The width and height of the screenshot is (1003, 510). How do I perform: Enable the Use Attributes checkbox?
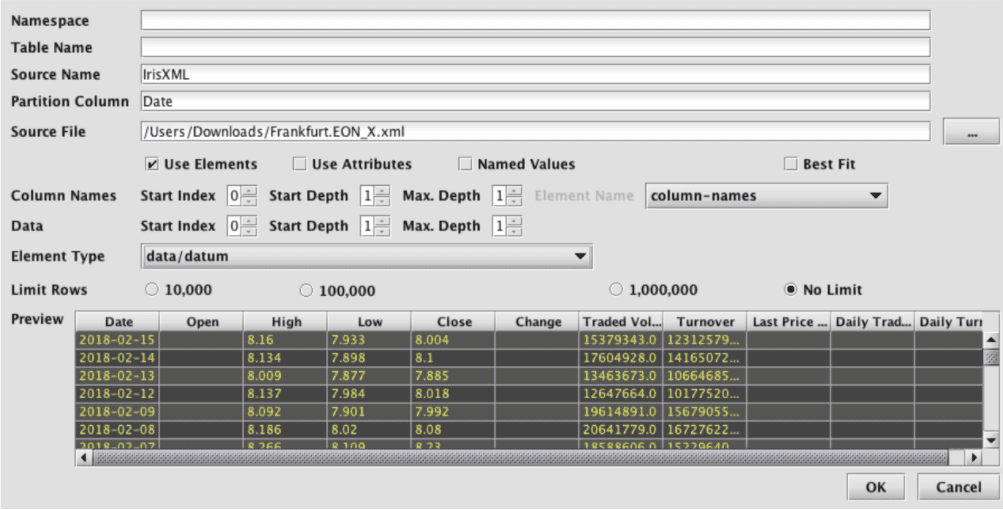point(300,164)
